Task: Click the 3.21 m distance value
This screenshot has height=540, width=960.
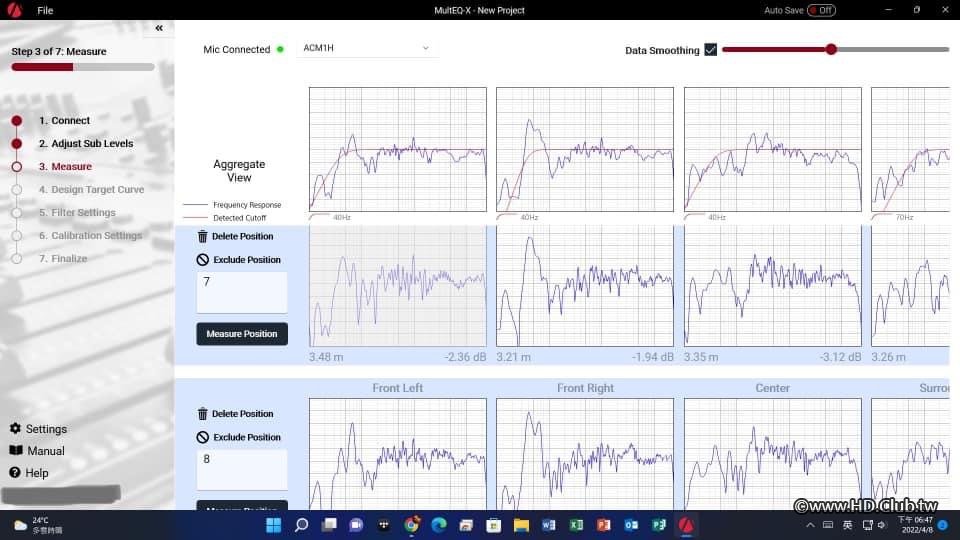Action: click(x=514, y=357)
